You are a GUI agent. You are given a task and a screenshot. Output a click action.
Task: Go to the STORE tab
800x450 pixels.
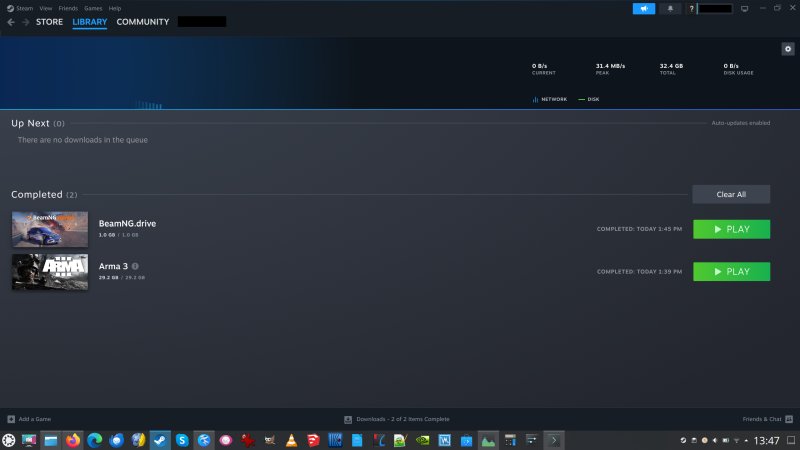(x=49, y=22)
